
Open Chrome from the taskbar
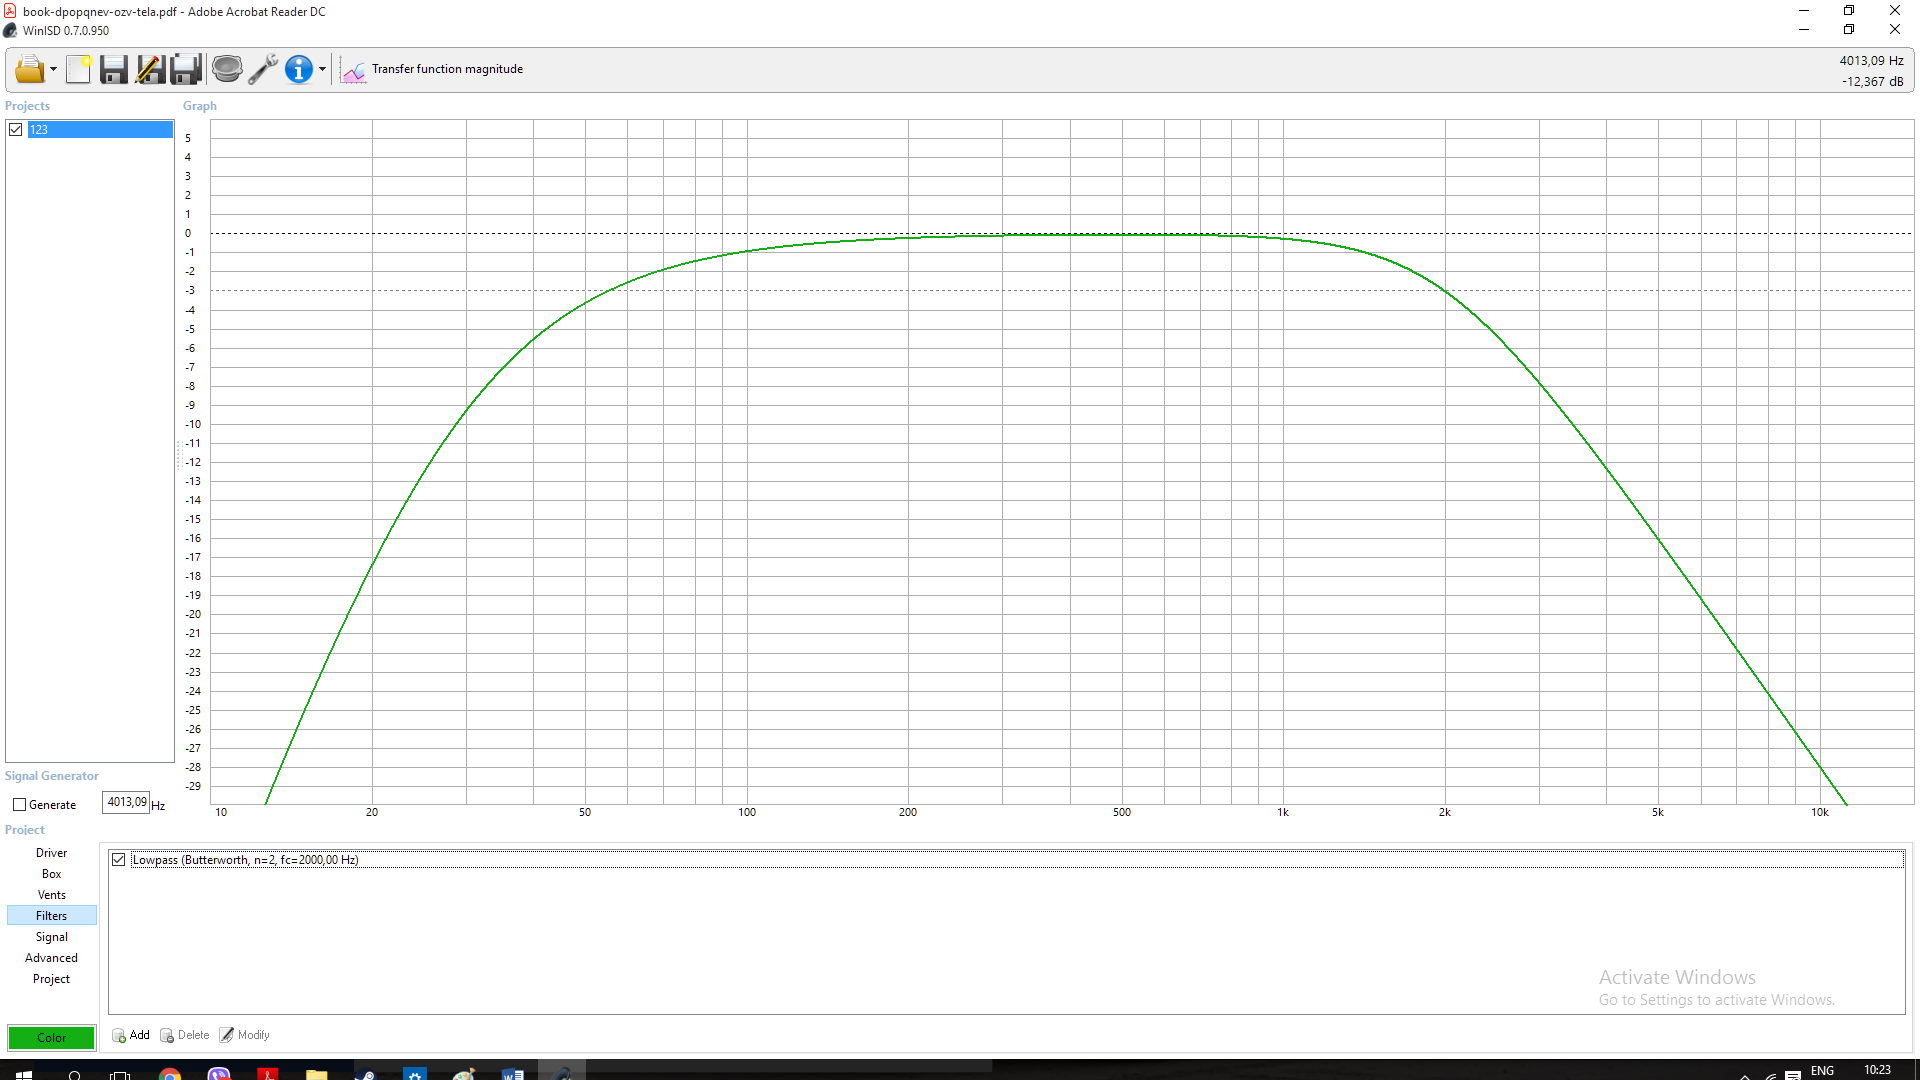pyautogui.click(x=170, y=1074)
